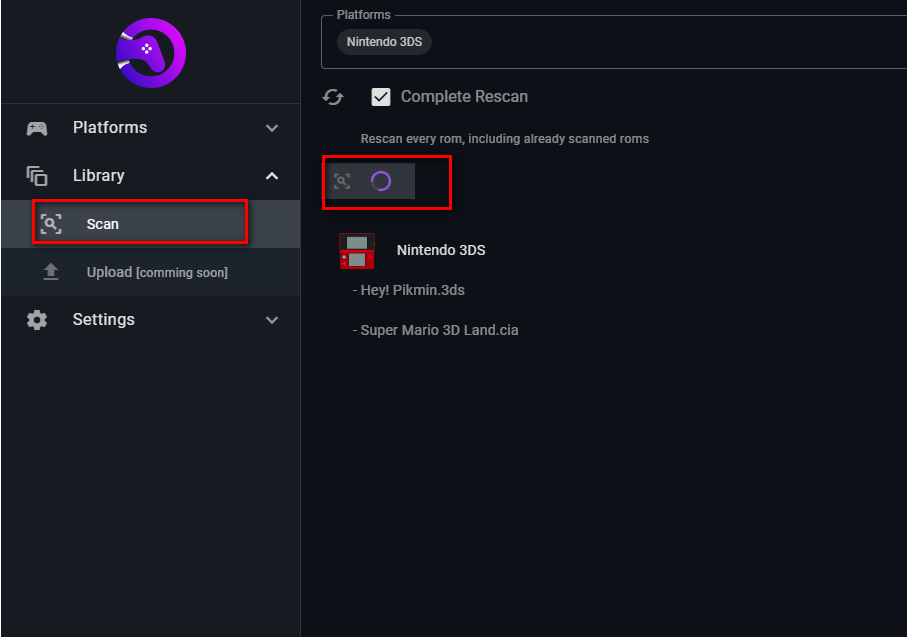This screenshot has width=907, height=637.
Task: Click the Library stacked-pages icon
Action: (x=37, y=176)
